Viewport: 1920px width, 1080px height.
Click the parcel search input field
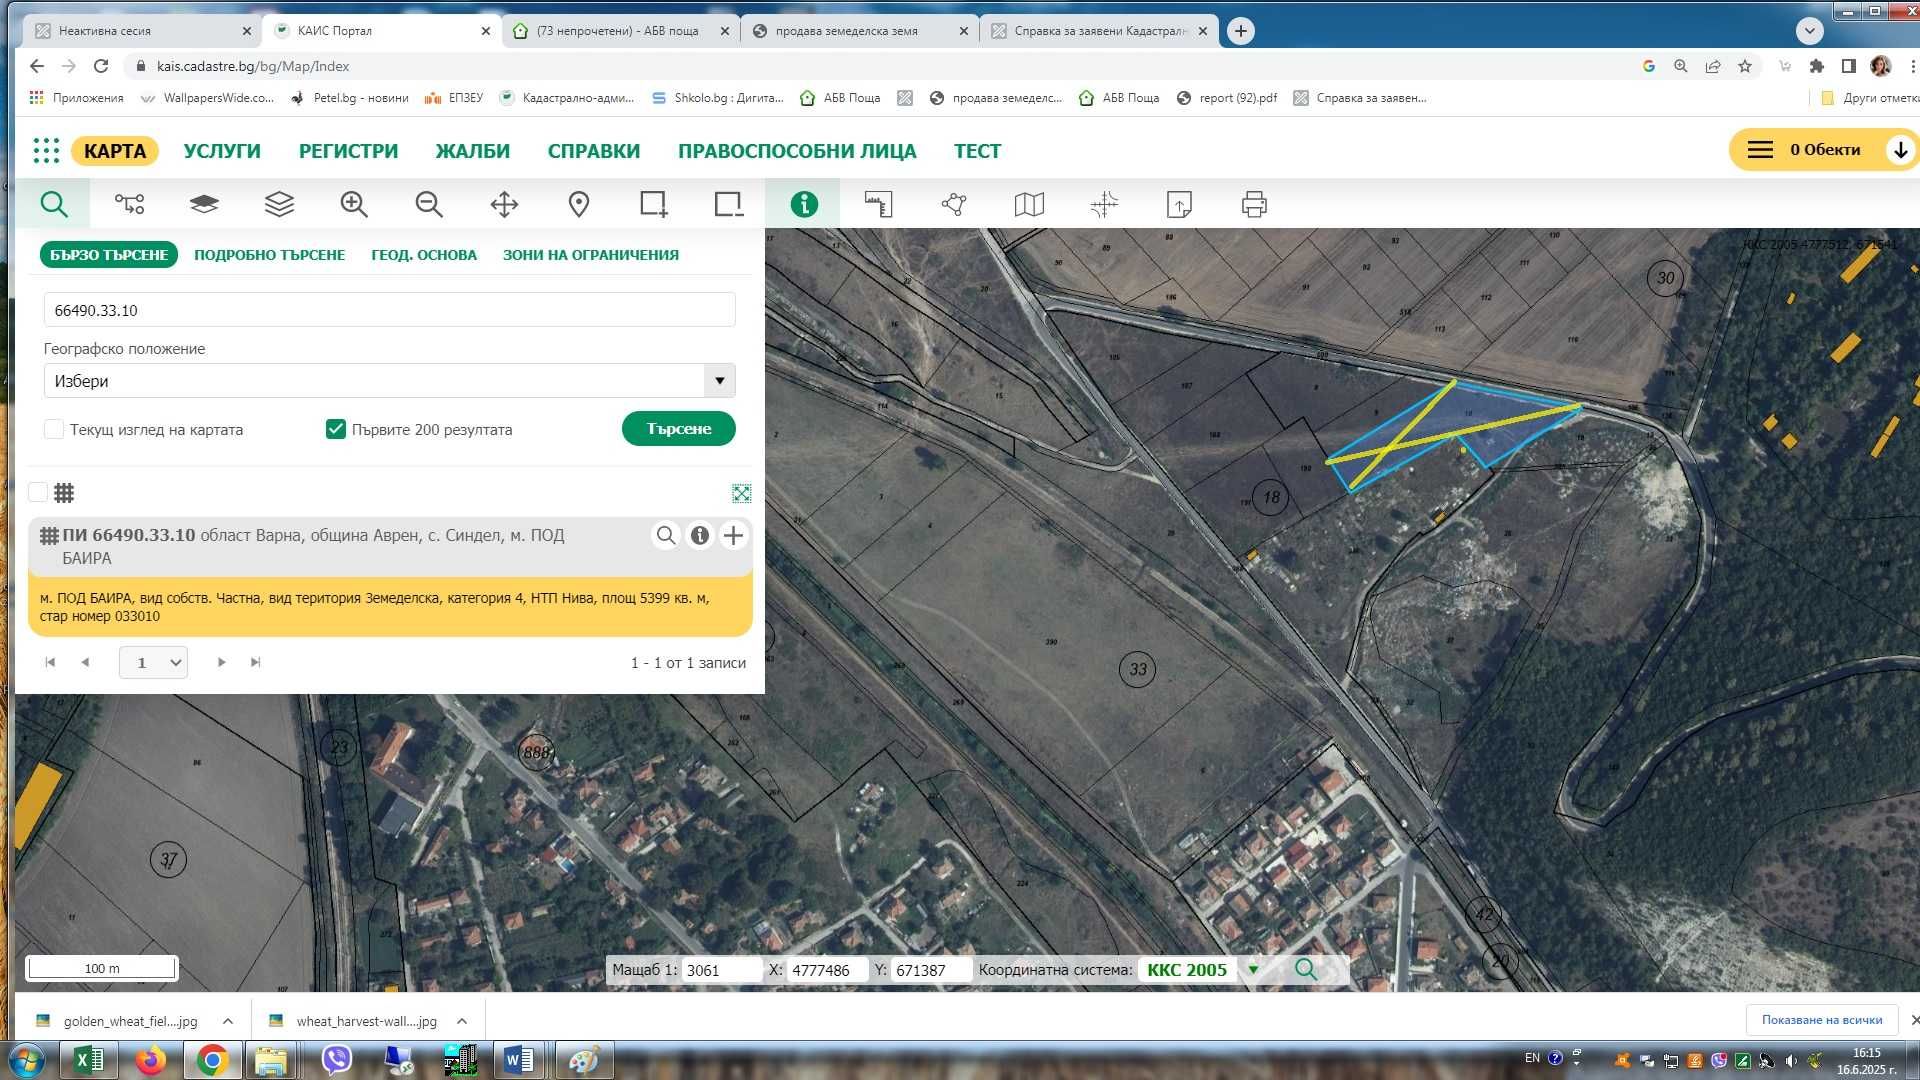coord(389,310)
